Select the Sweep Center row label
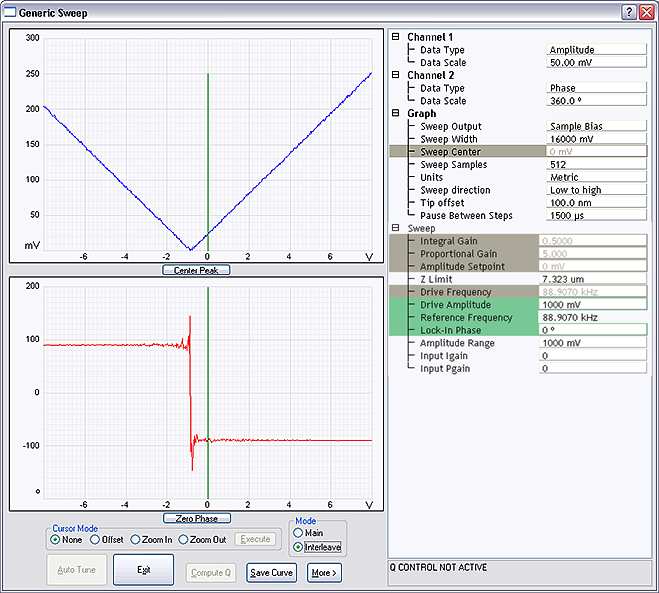This screenshot has height=593, width=659. coord(451,151)
